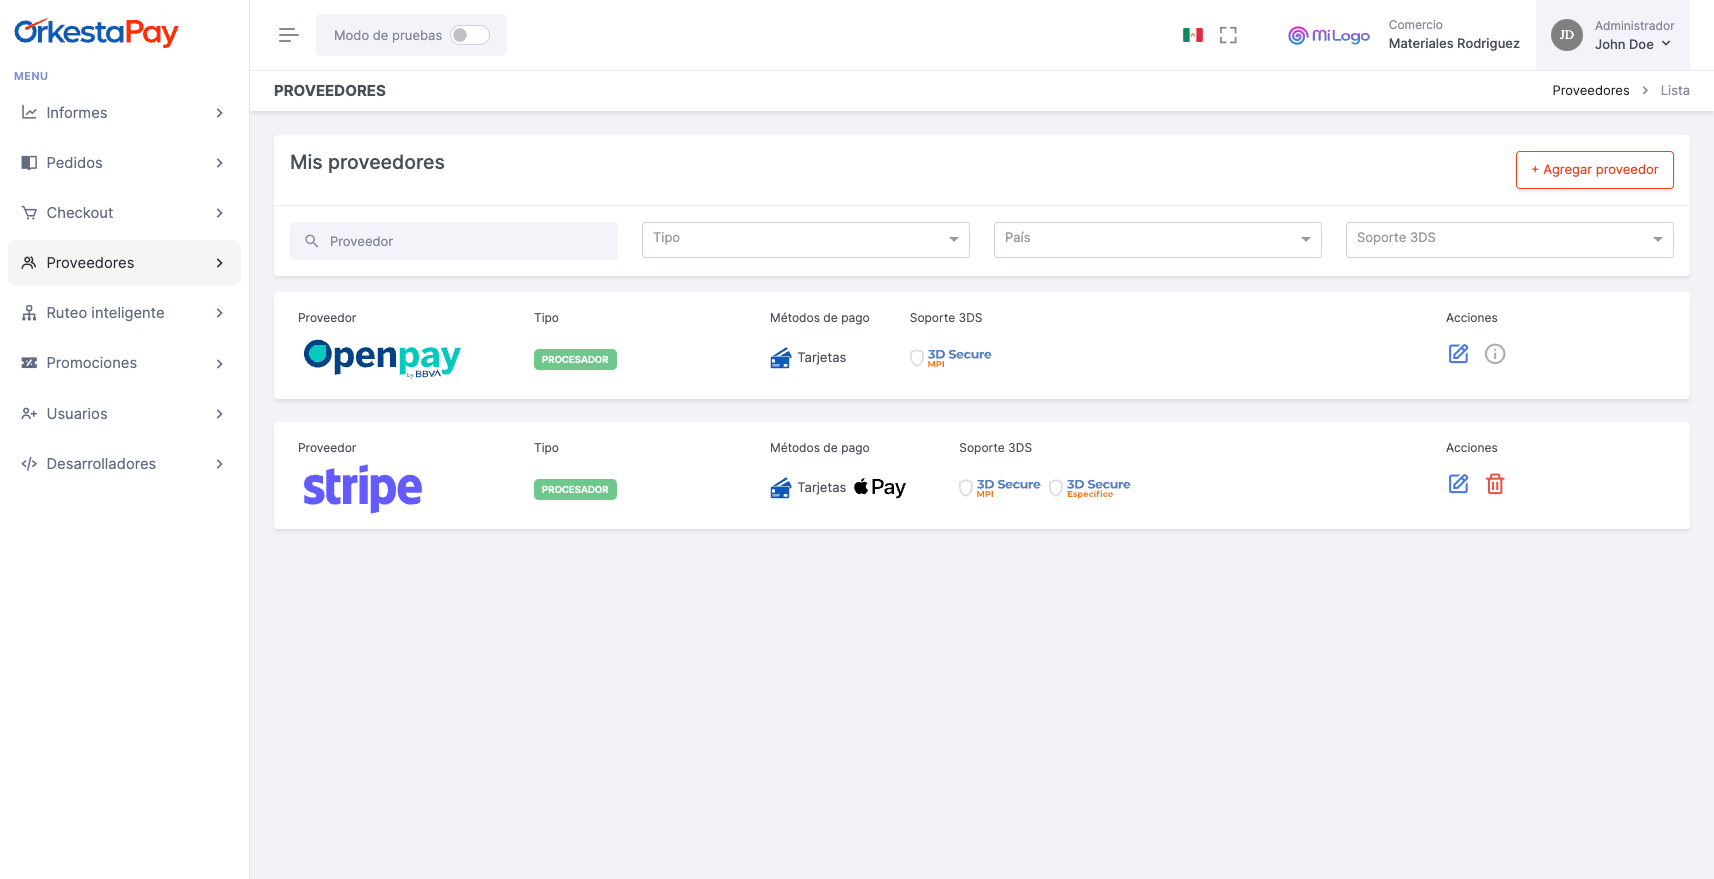Expand Desarrolladores submenu chevron
This screenshot has height=879, width=1714.
[220, 464]
